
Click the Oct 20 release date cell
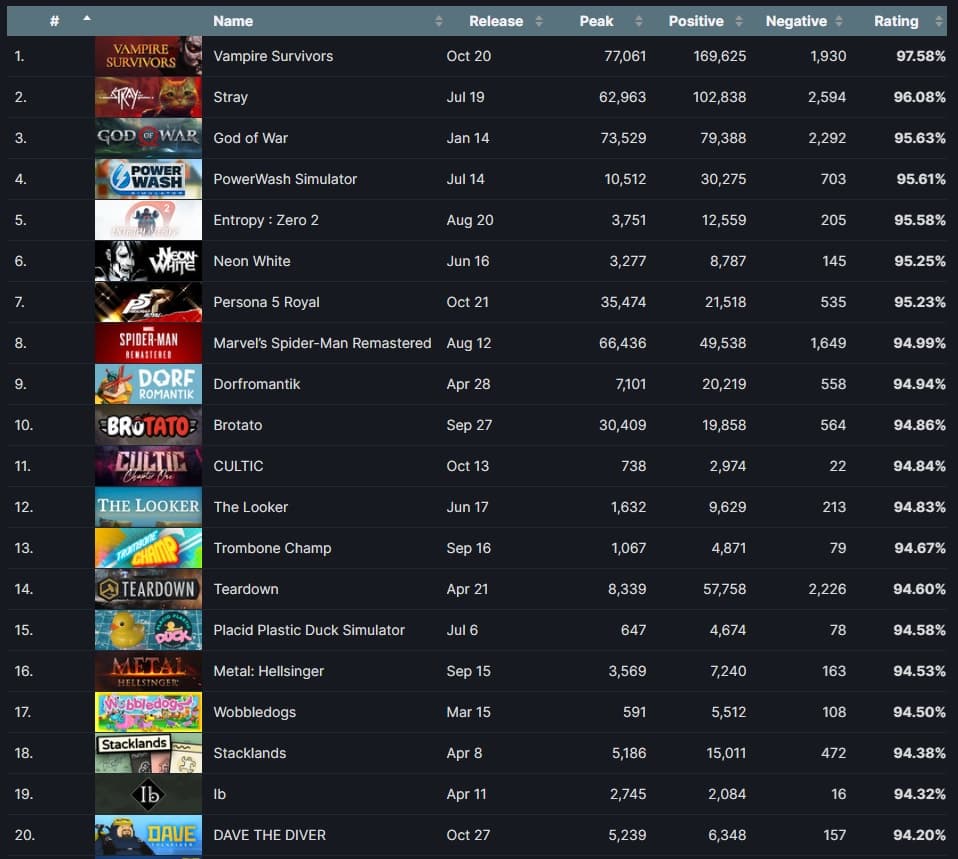[469, 56]
